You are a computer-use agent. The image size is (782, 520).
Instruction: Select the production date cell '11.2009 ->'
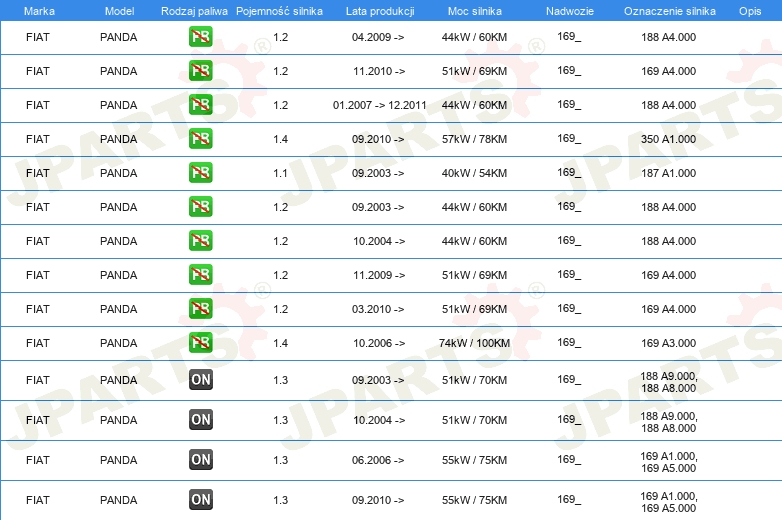pos(379,275)
